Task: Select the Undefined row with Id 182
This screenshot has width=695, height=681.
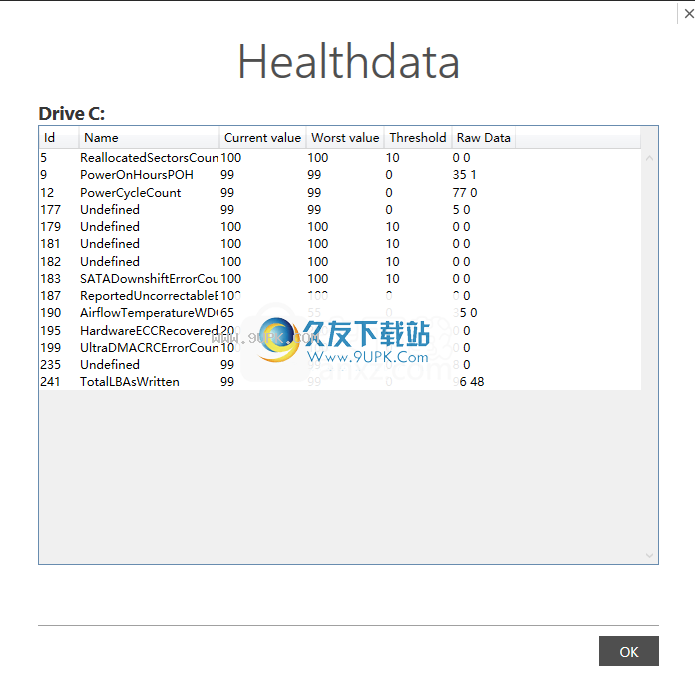Action: coord(340,262)
